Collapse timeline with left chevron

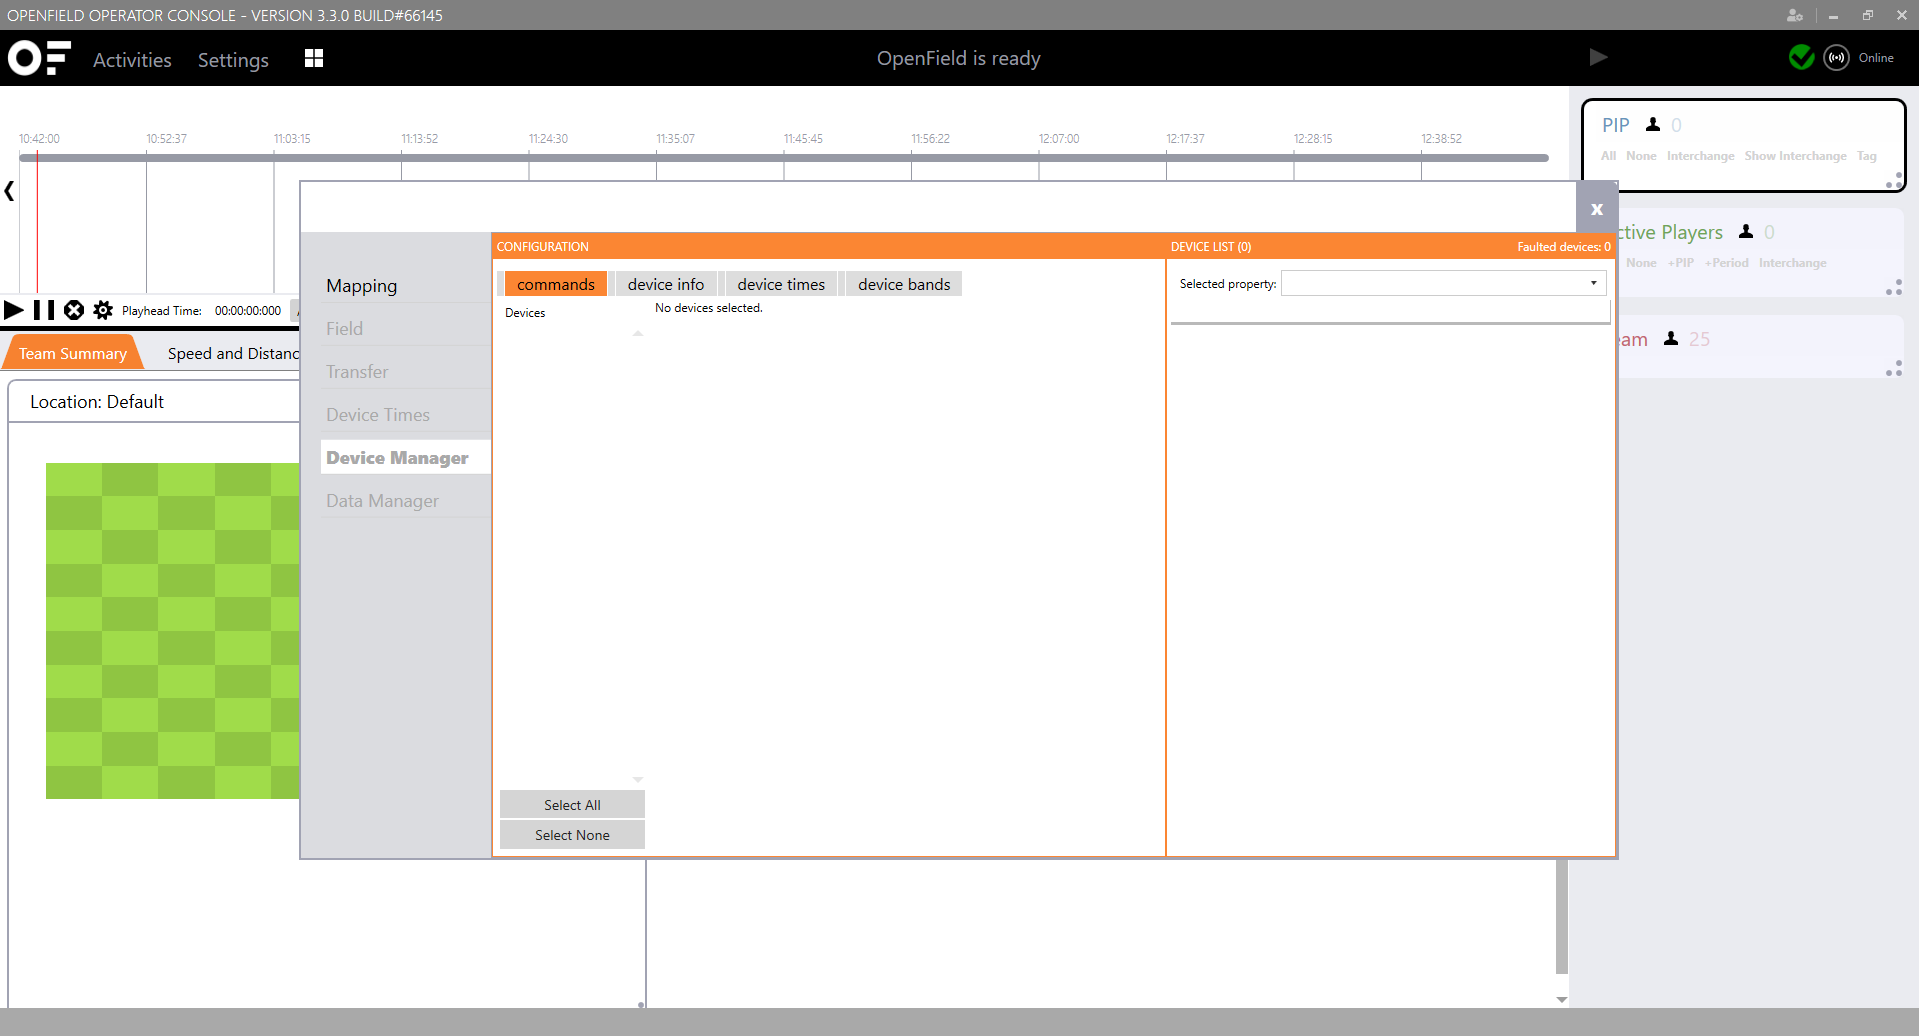[9, 190]
